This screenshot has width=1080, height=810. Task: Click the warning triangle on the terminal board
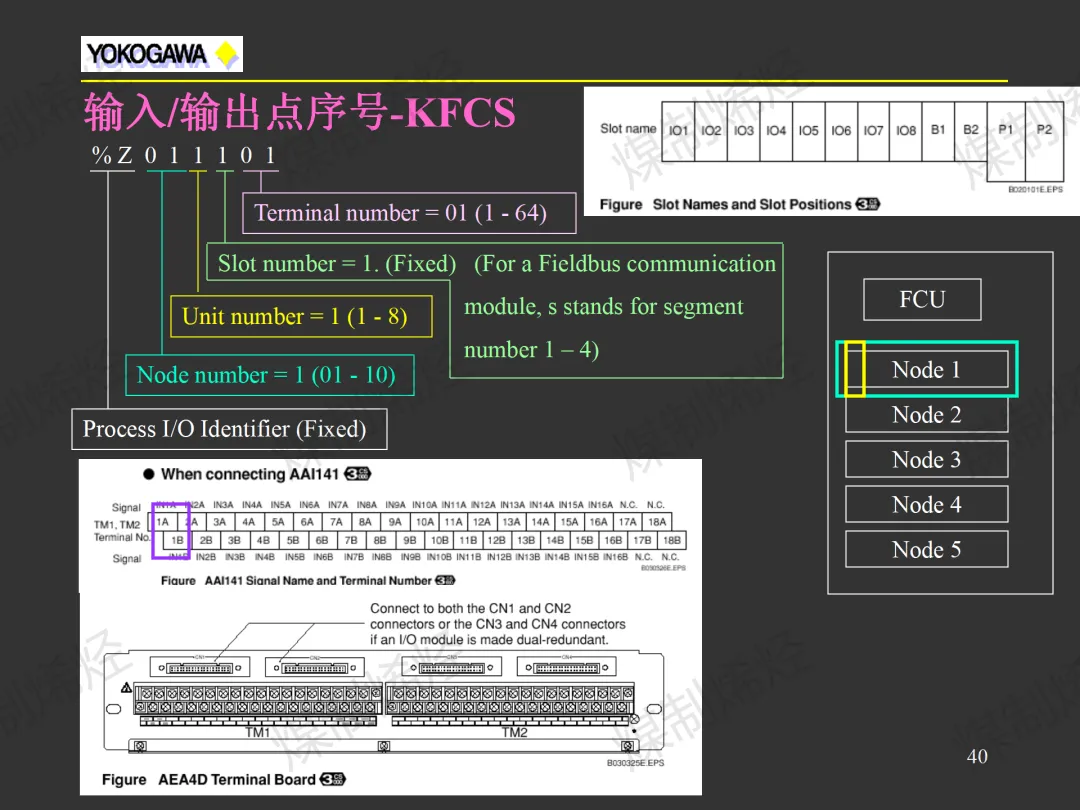tap(126, 687)
